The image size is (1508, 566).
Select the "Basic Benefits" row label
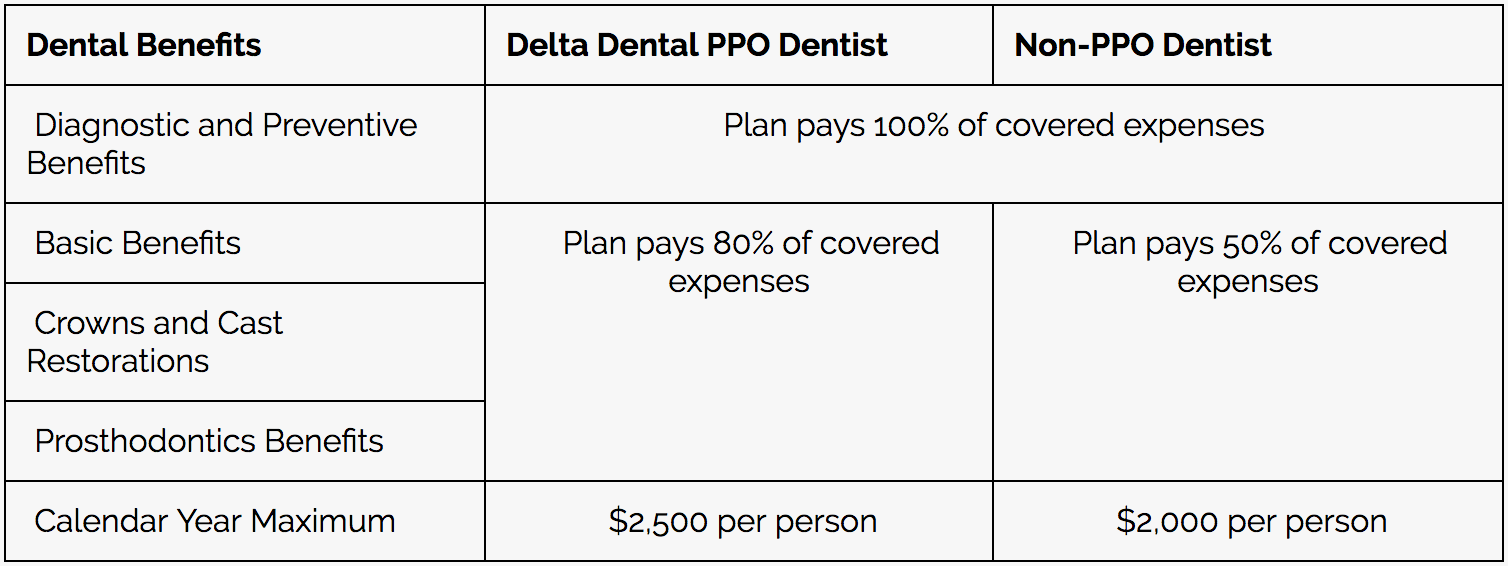(138, 243)
